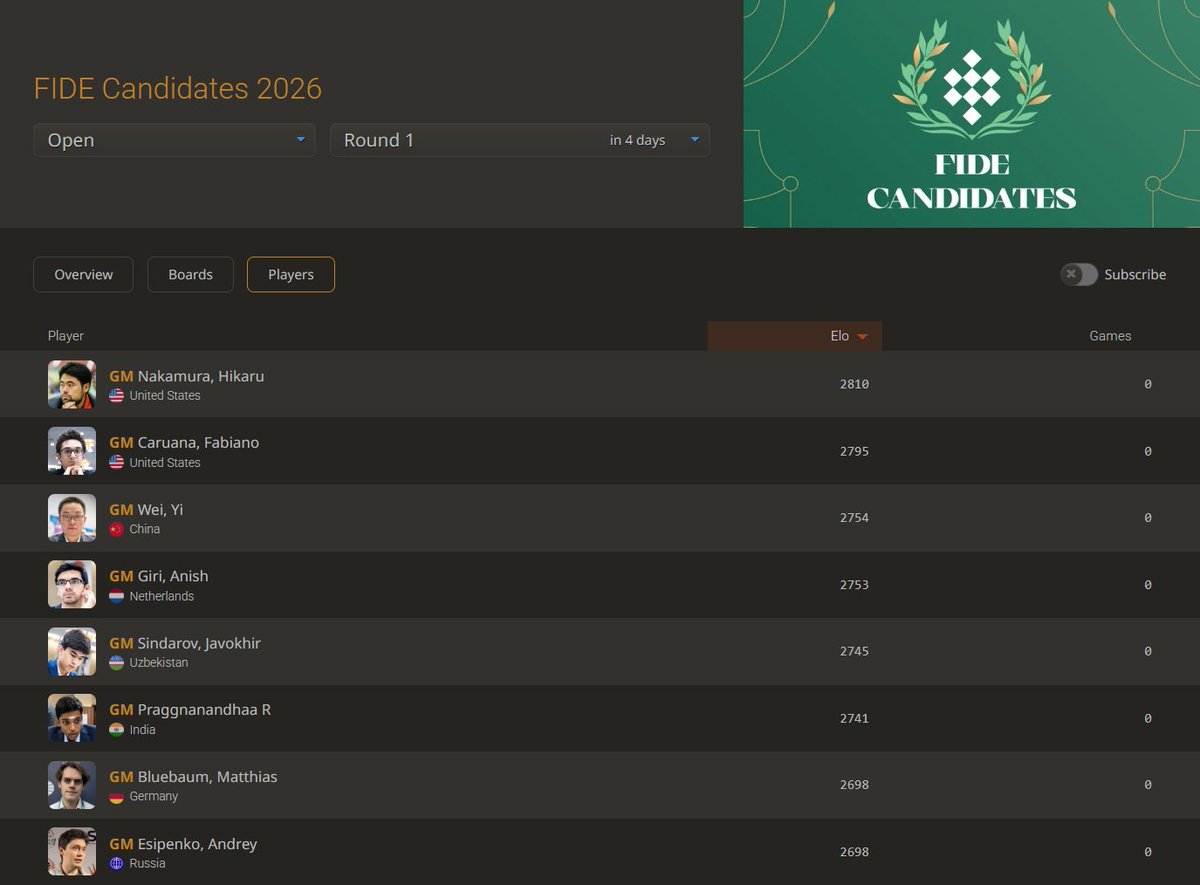The height and width of the screenshot is (885, 1200).
Task: Click the FIDE Candidates banner image
Action: (971, 114)
